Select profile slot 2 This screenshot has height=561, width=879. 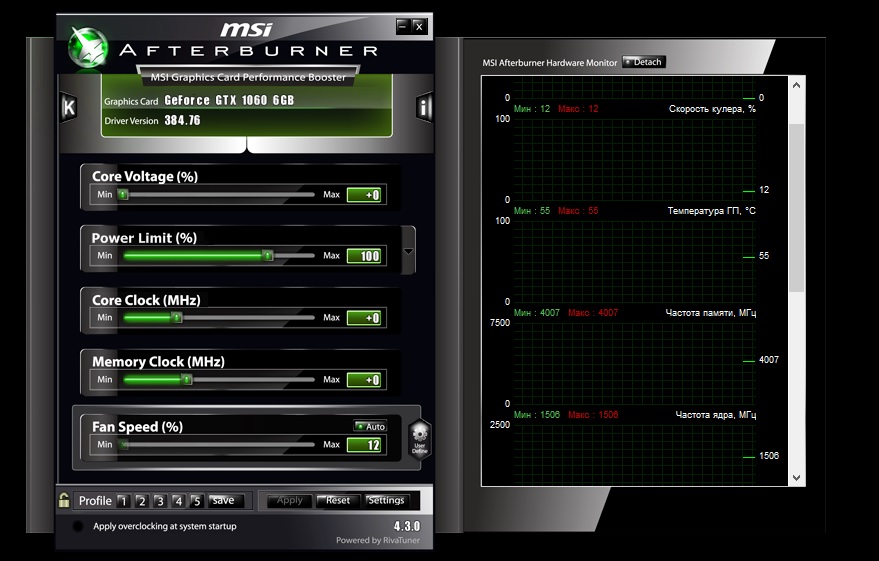(x=141, y=500)
